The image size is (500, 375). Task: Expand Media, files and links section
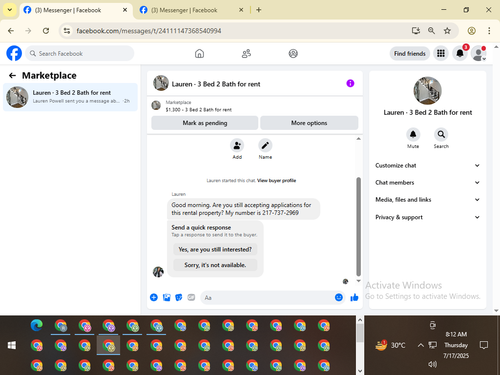[428, 199]
